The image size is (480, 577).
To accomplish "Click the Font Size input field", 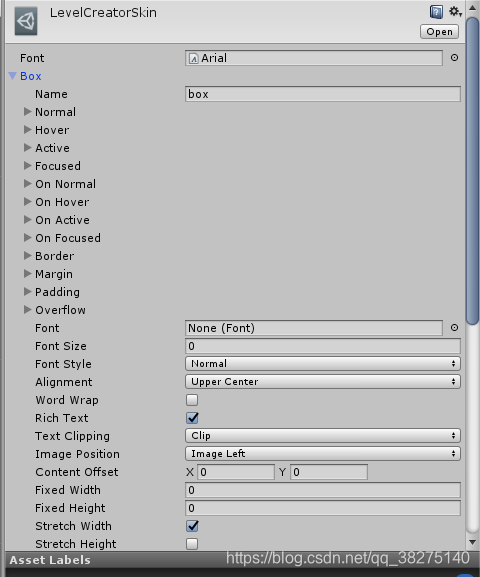I will tap(323, 346).
